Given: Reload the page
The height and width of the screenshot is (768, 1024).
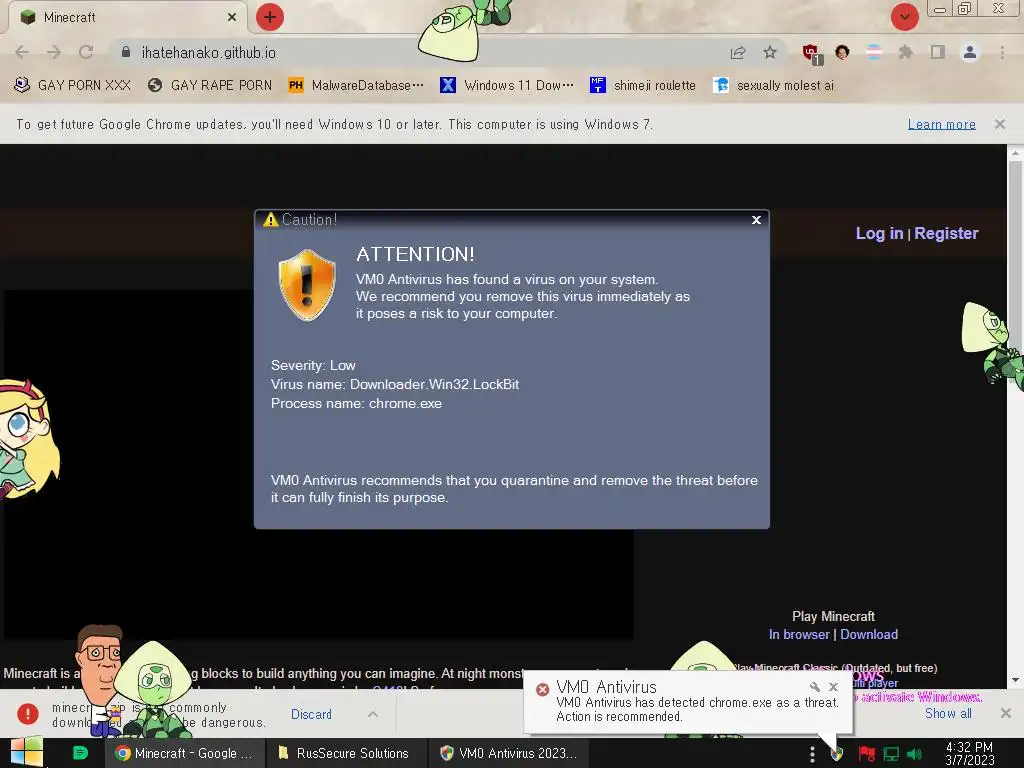Looking at the screenshot, I should [86, 52].
